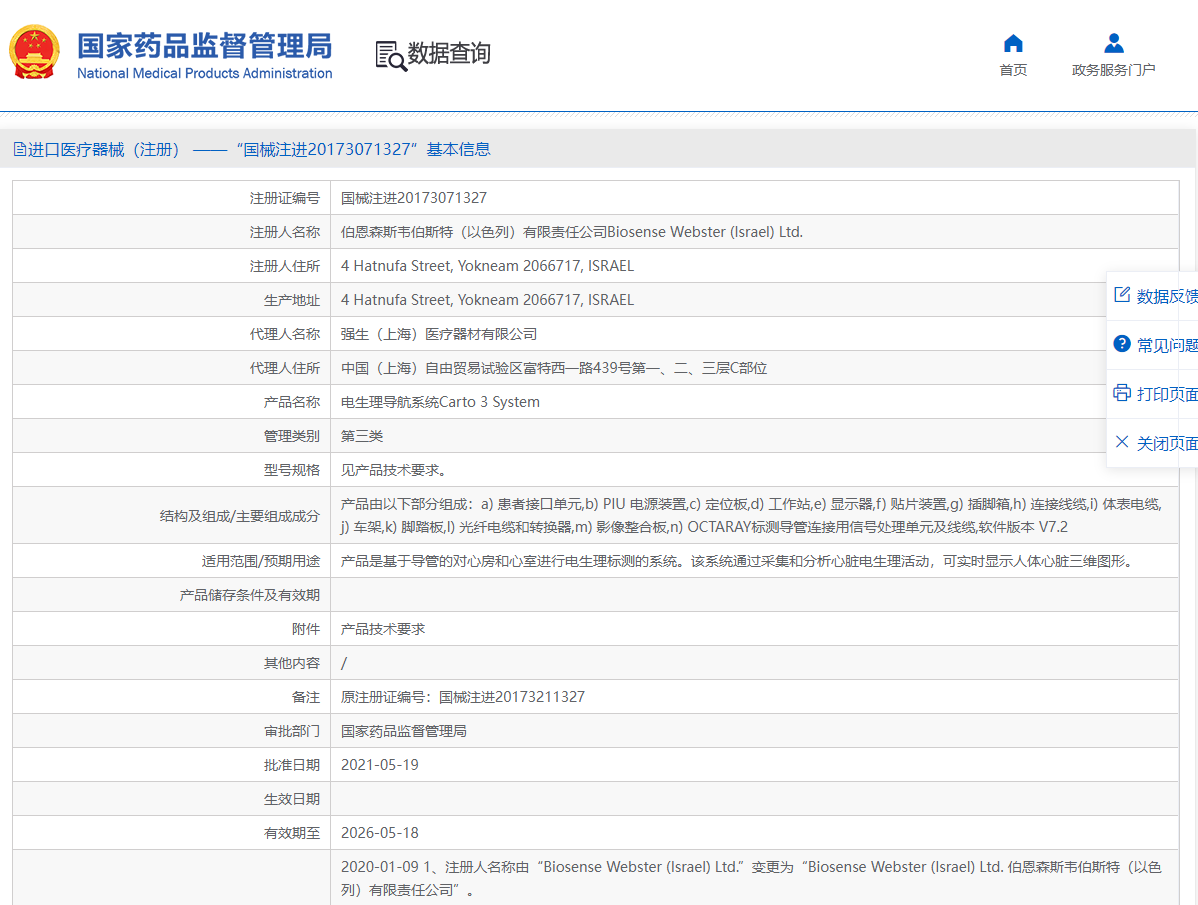The image size is (1198, 905).
Task: Click the 首页 home icon
Action: tap(1013, 43)
